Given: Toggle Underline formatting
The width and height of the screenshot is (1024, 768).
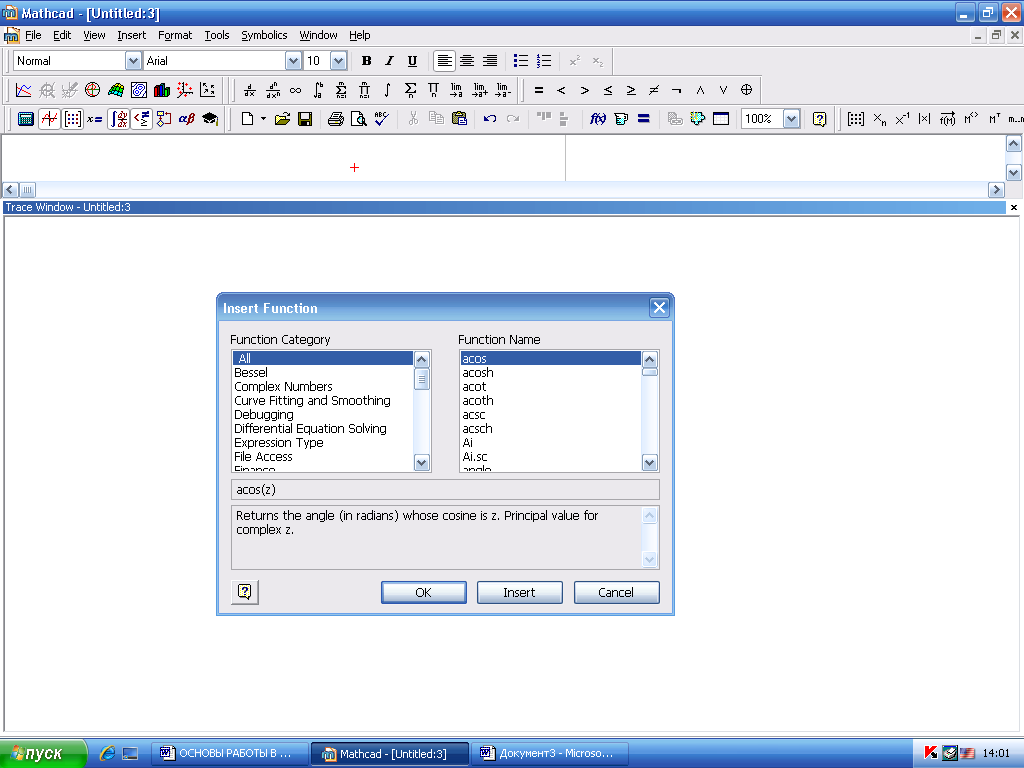Looking at the screenshot, I should [x=412, y=61].
